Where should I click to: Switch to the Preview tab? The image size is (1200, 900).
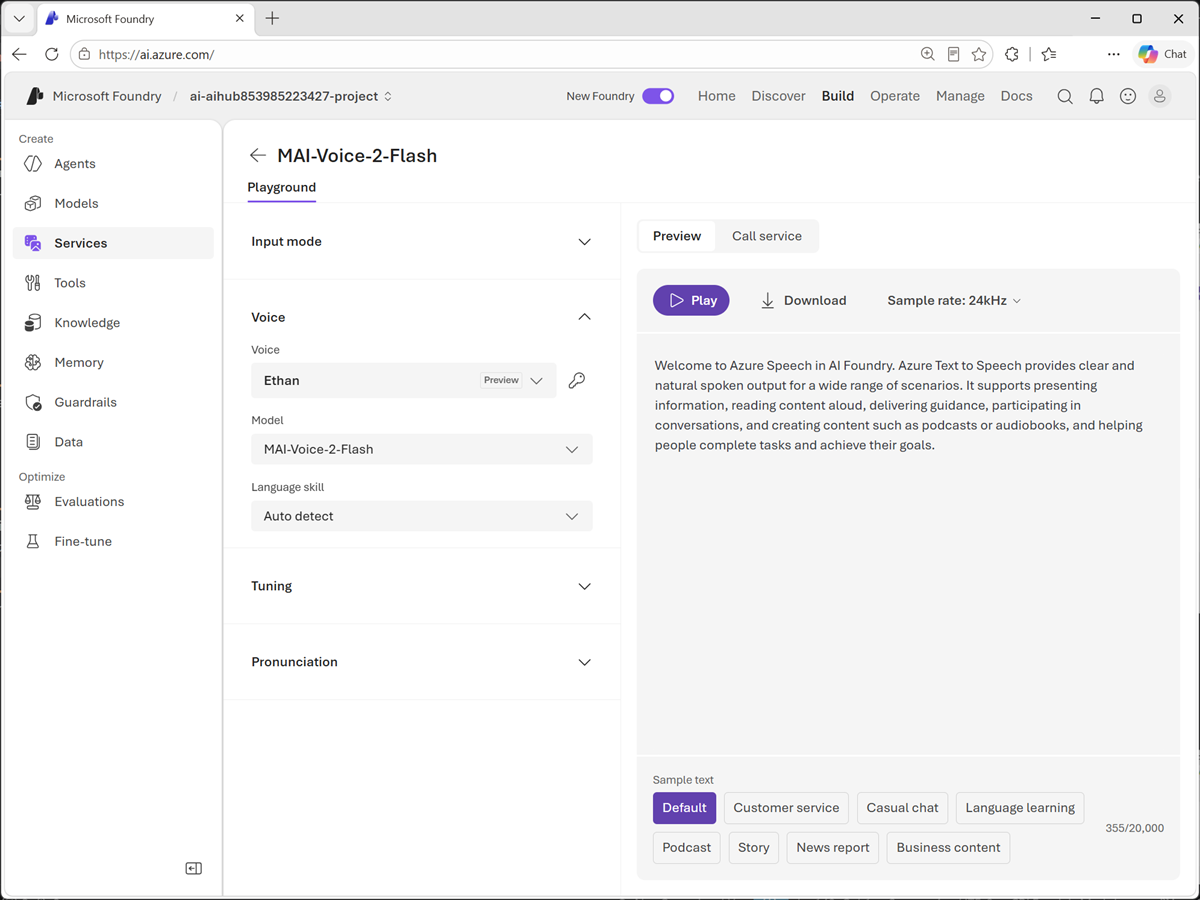[x=677, y=236]
